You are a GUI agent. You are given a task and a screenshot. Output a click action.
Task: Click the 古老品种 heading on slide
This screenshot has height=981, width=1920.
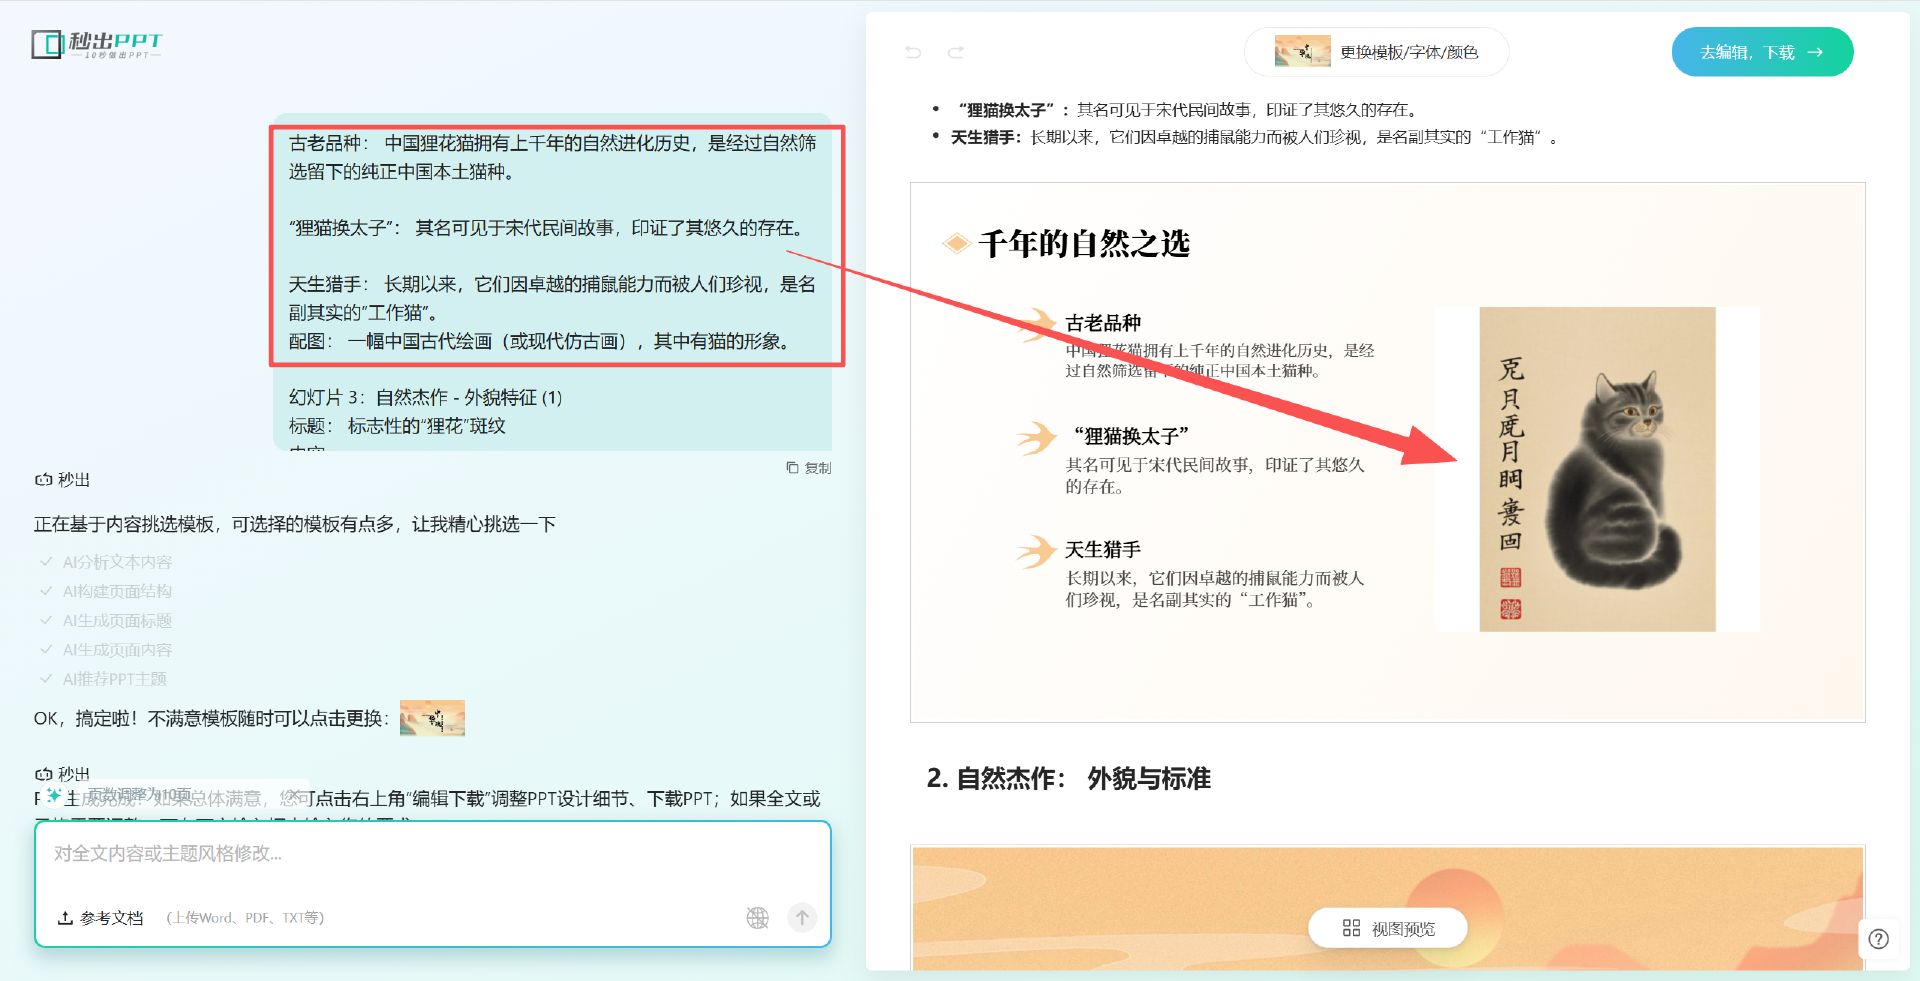coord(1103,323)
